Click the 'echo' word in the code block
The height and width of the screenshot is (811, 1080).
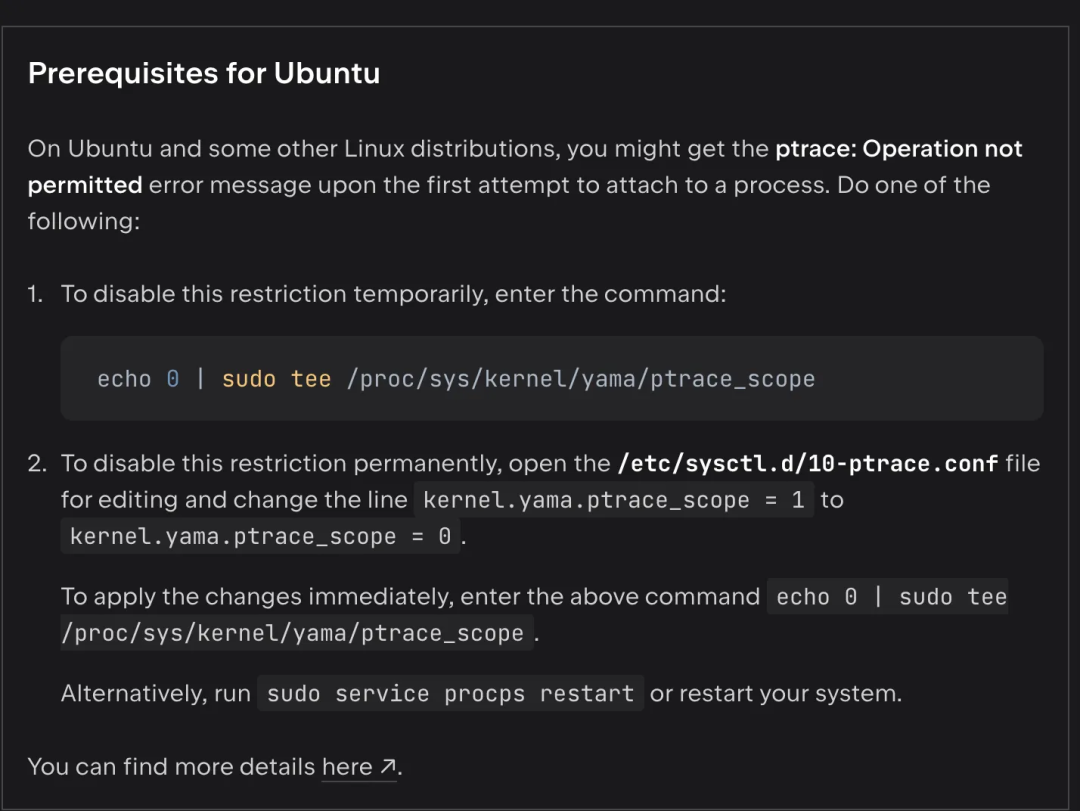tap(124, 379)
